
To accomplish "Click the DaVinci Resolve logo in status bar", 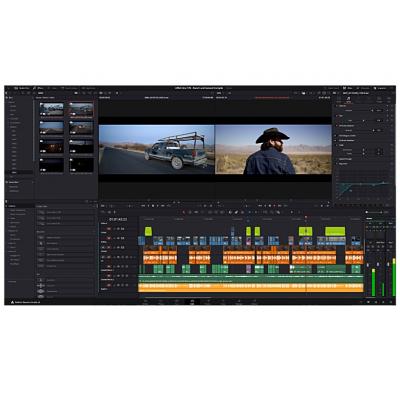I will [13, 302].
